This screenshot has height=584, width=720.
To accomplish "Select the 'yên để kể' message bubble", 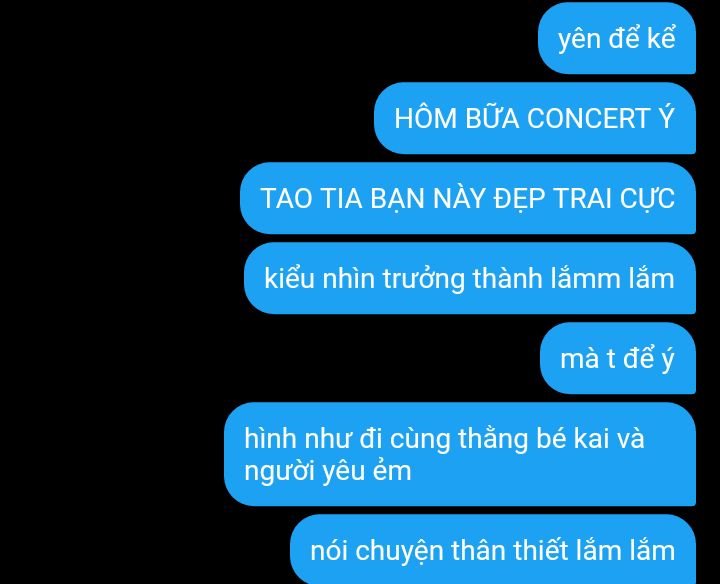I will coord(617,39).
